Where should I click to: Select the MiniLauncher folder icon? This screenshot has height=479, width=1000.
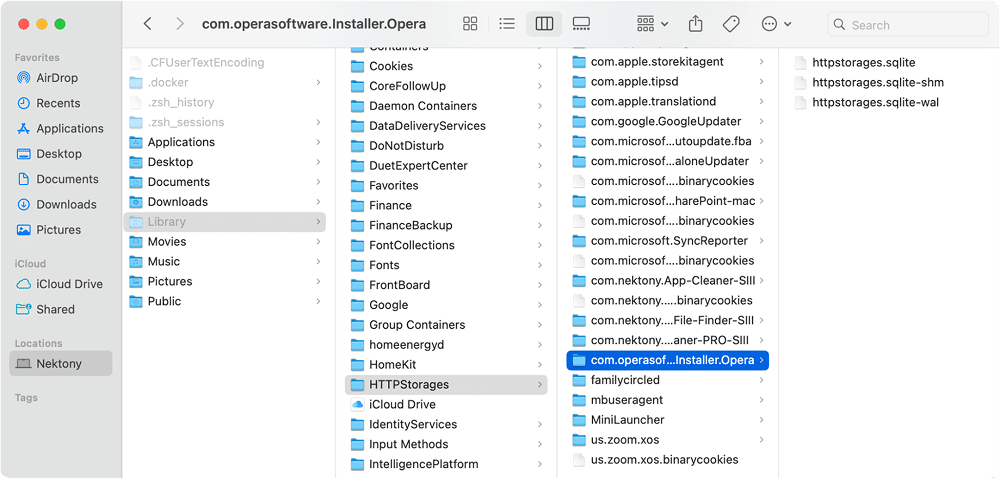579,420
